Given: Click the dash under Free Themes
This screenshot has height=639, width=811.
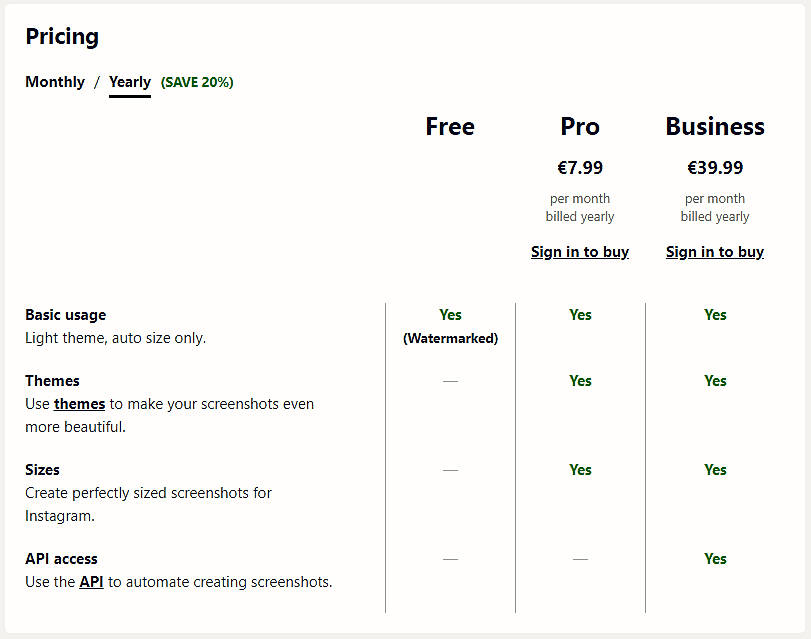Looking at the screenshot, I should (450, 381).
